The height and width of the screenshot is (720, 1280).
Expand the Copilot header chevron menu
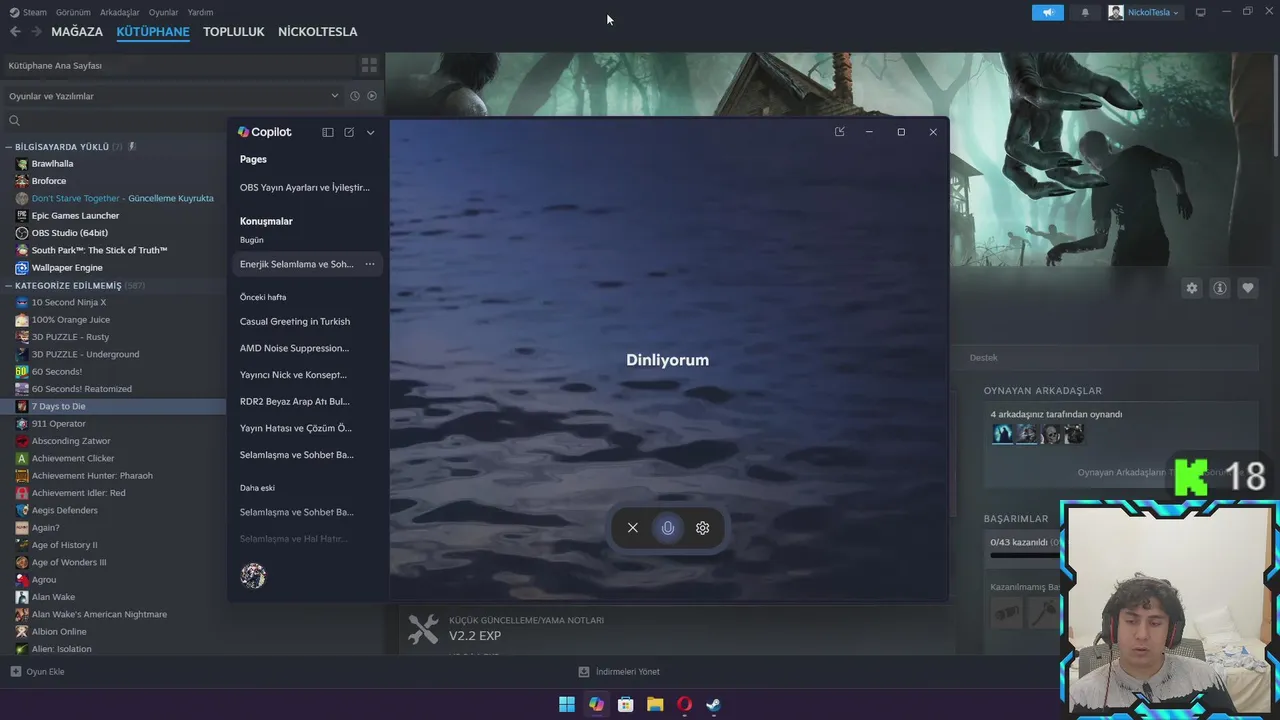pos(370,132)
